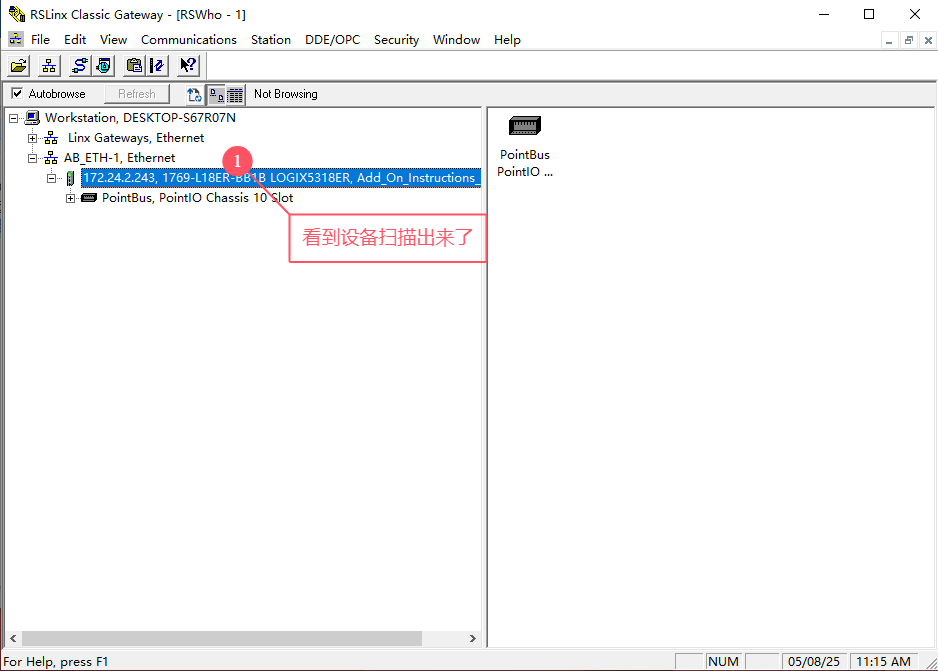The height and width of the screenshot is (671, 938).
Task: Click the For Help, press F1 text
Action: pyautogui.click(x=56, y=662)
